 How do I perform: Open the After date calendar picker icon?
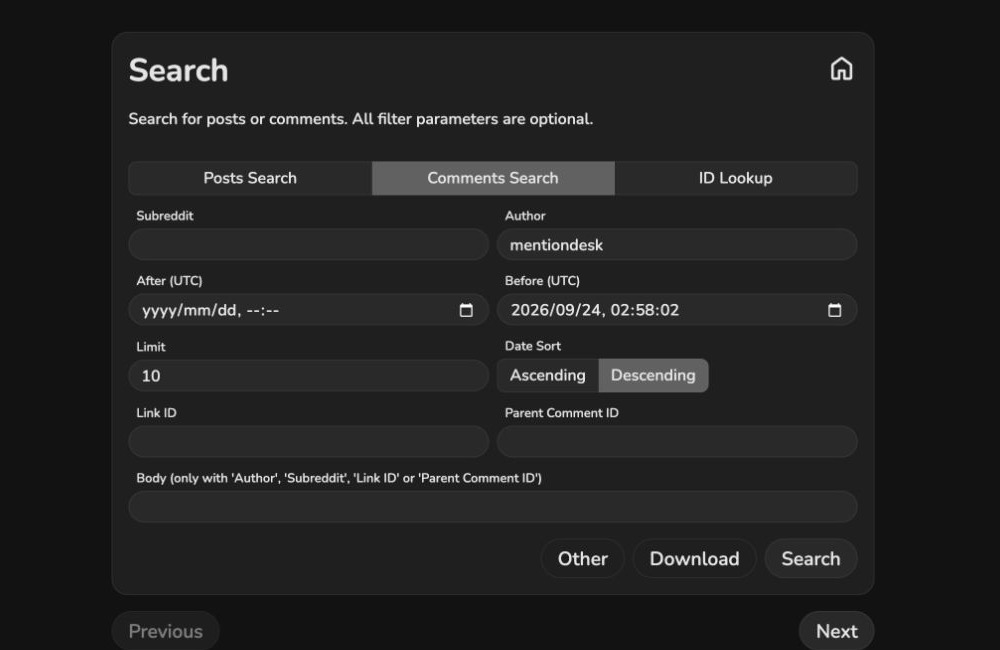pos(466,310)
